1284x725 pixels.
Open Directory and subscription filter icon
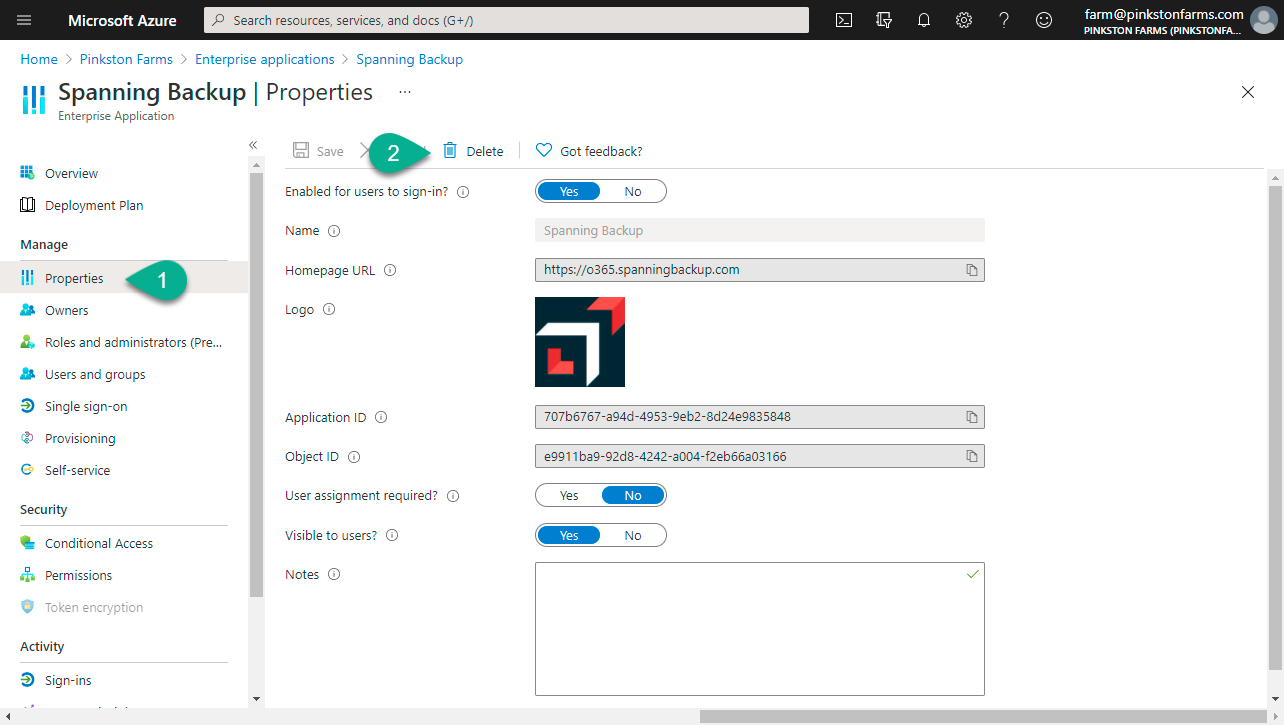pos(884,20)
